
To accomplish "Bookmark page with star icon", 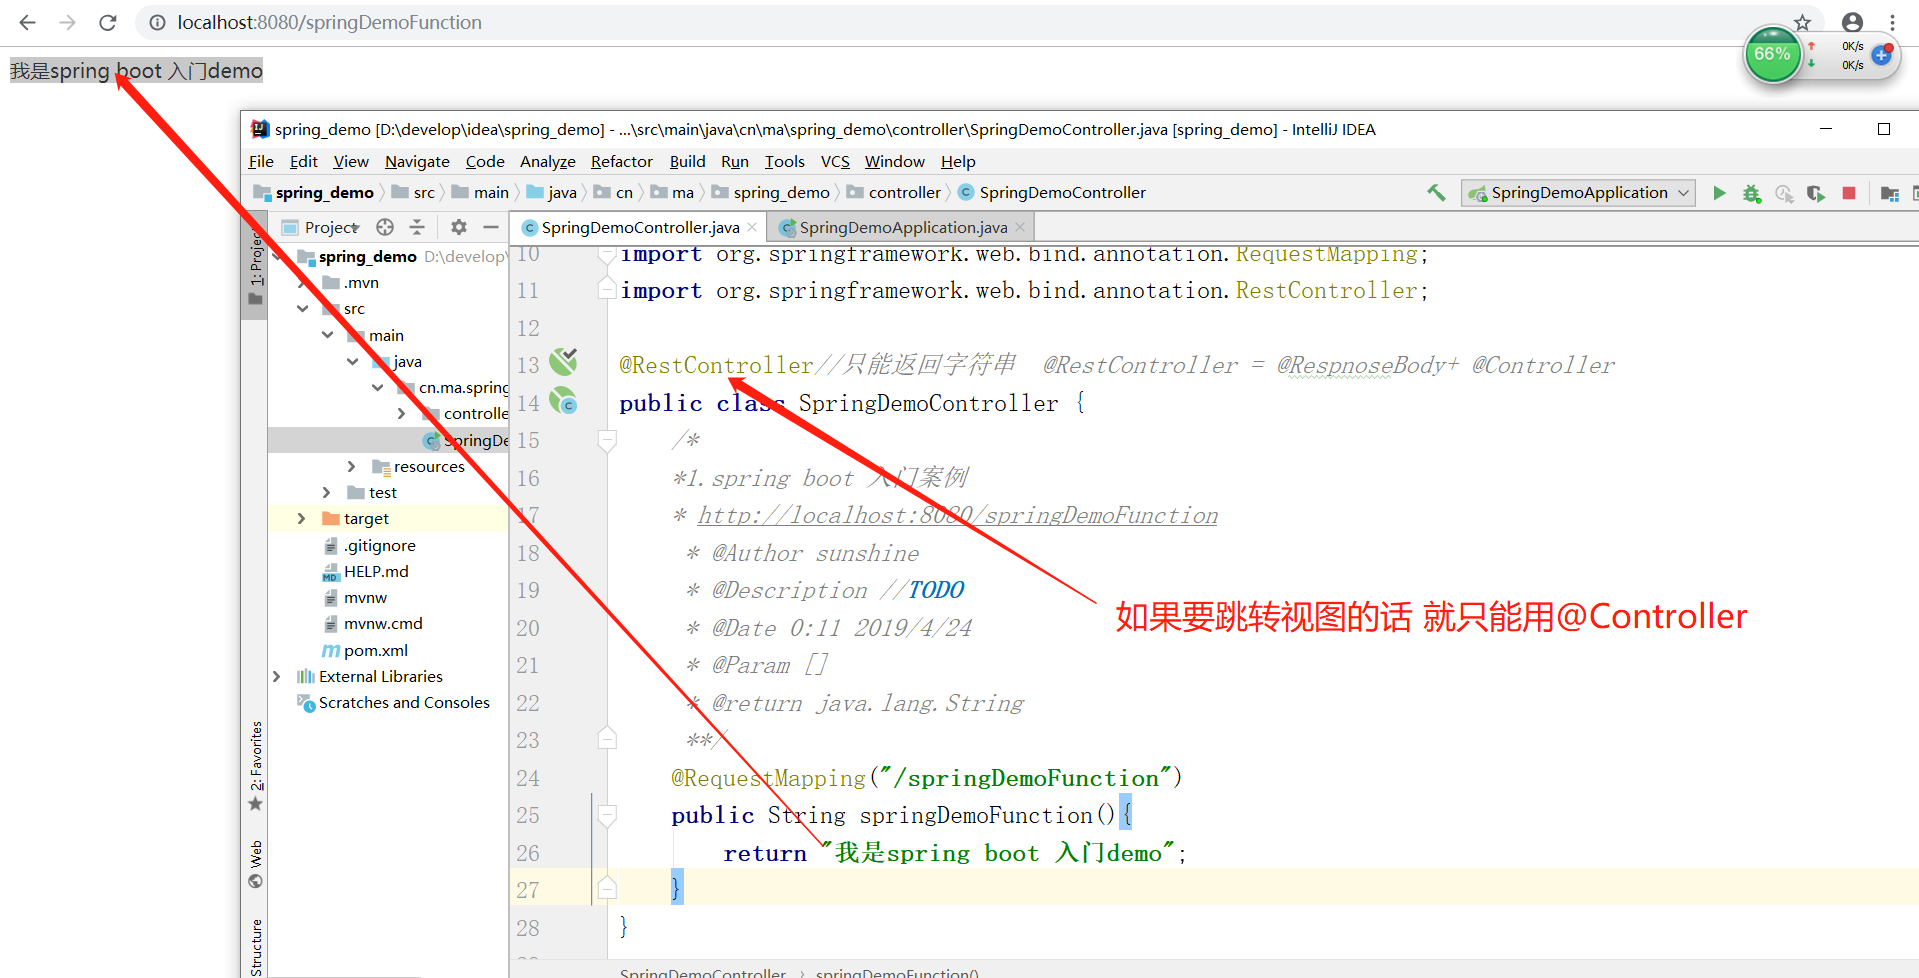I will coord(1802,22).
